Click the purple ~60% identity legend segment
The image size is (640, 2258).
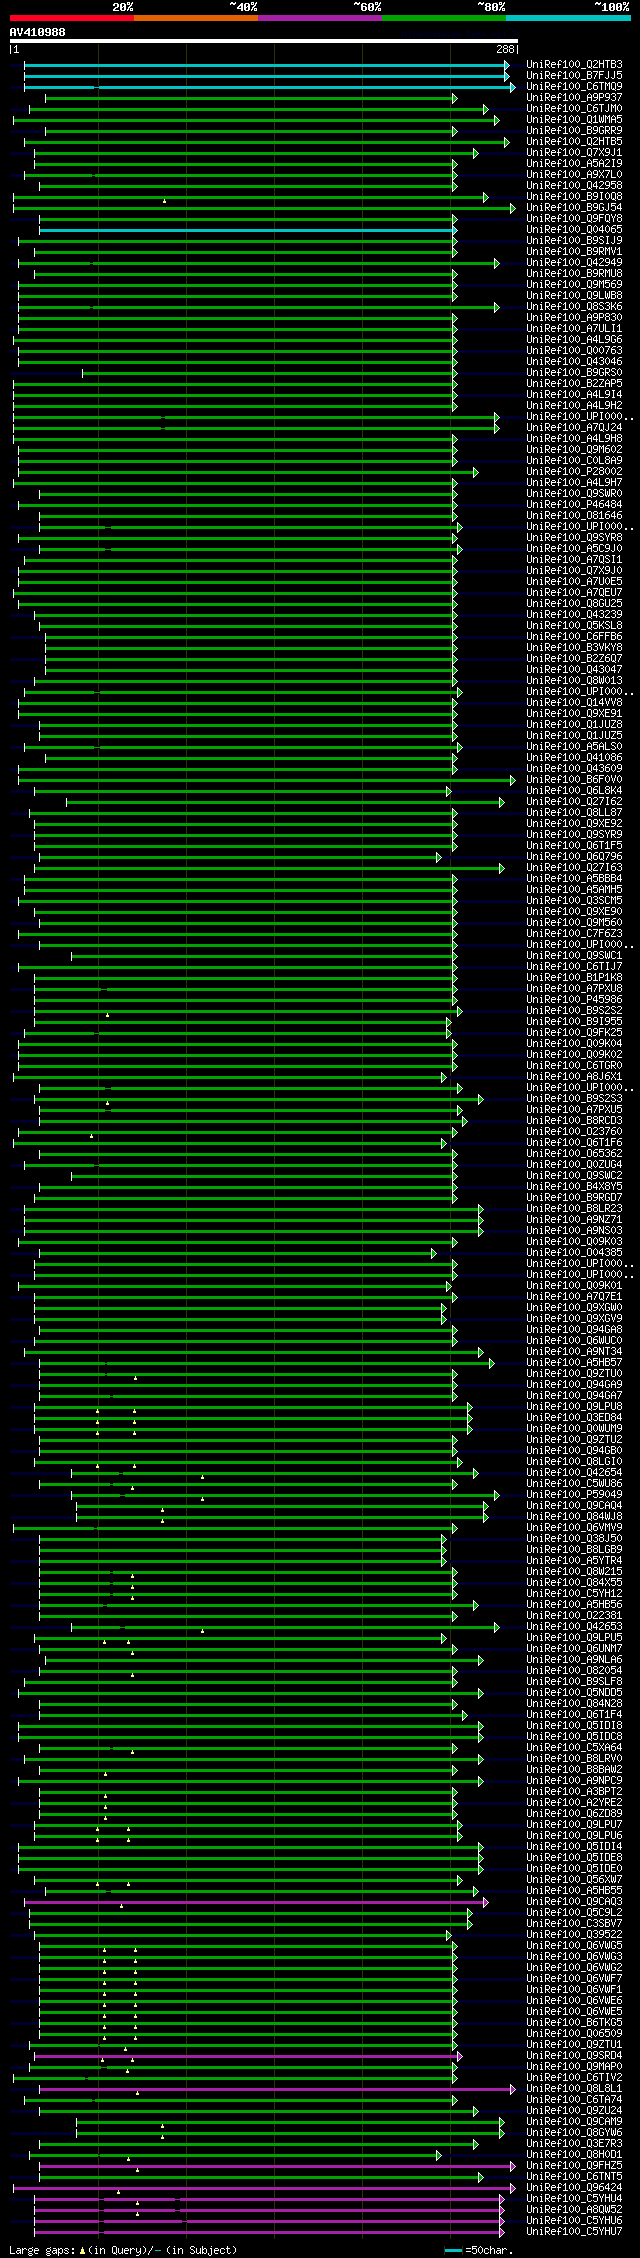[x=319, y=18]
